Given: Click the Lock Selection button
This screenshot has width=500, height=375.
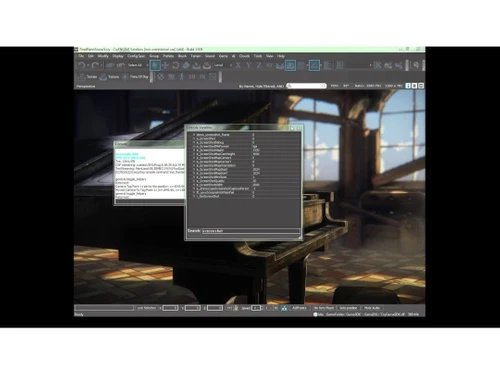Looking at the screenshot, I should 147,308.
